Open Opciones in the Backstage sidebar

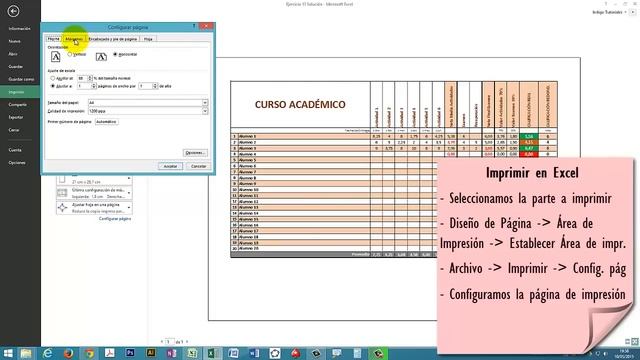coord(17,162)
